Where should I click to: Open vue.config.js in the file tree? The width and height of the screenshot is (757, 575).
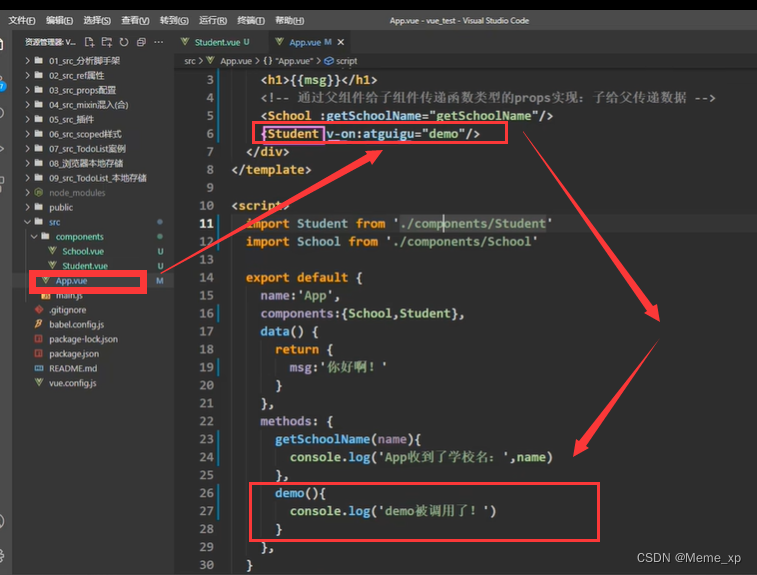(x=72, y=383)
